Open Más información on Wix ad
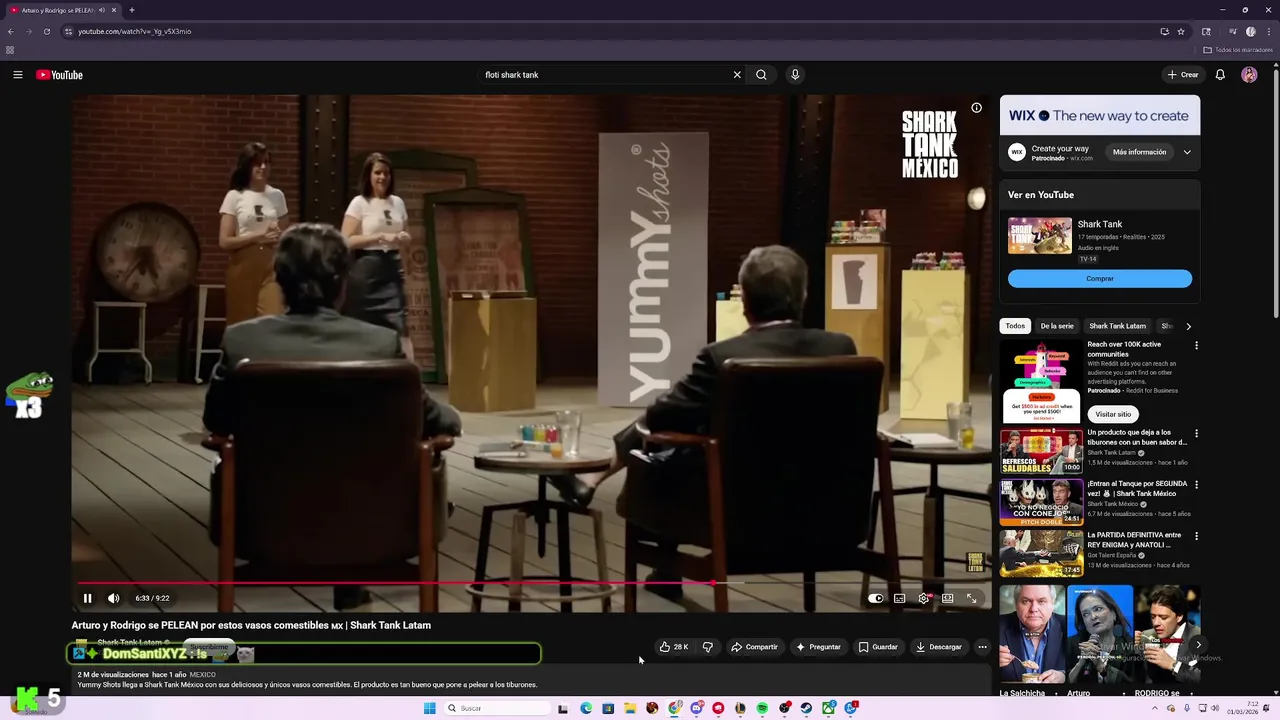 coord(1140,152)
